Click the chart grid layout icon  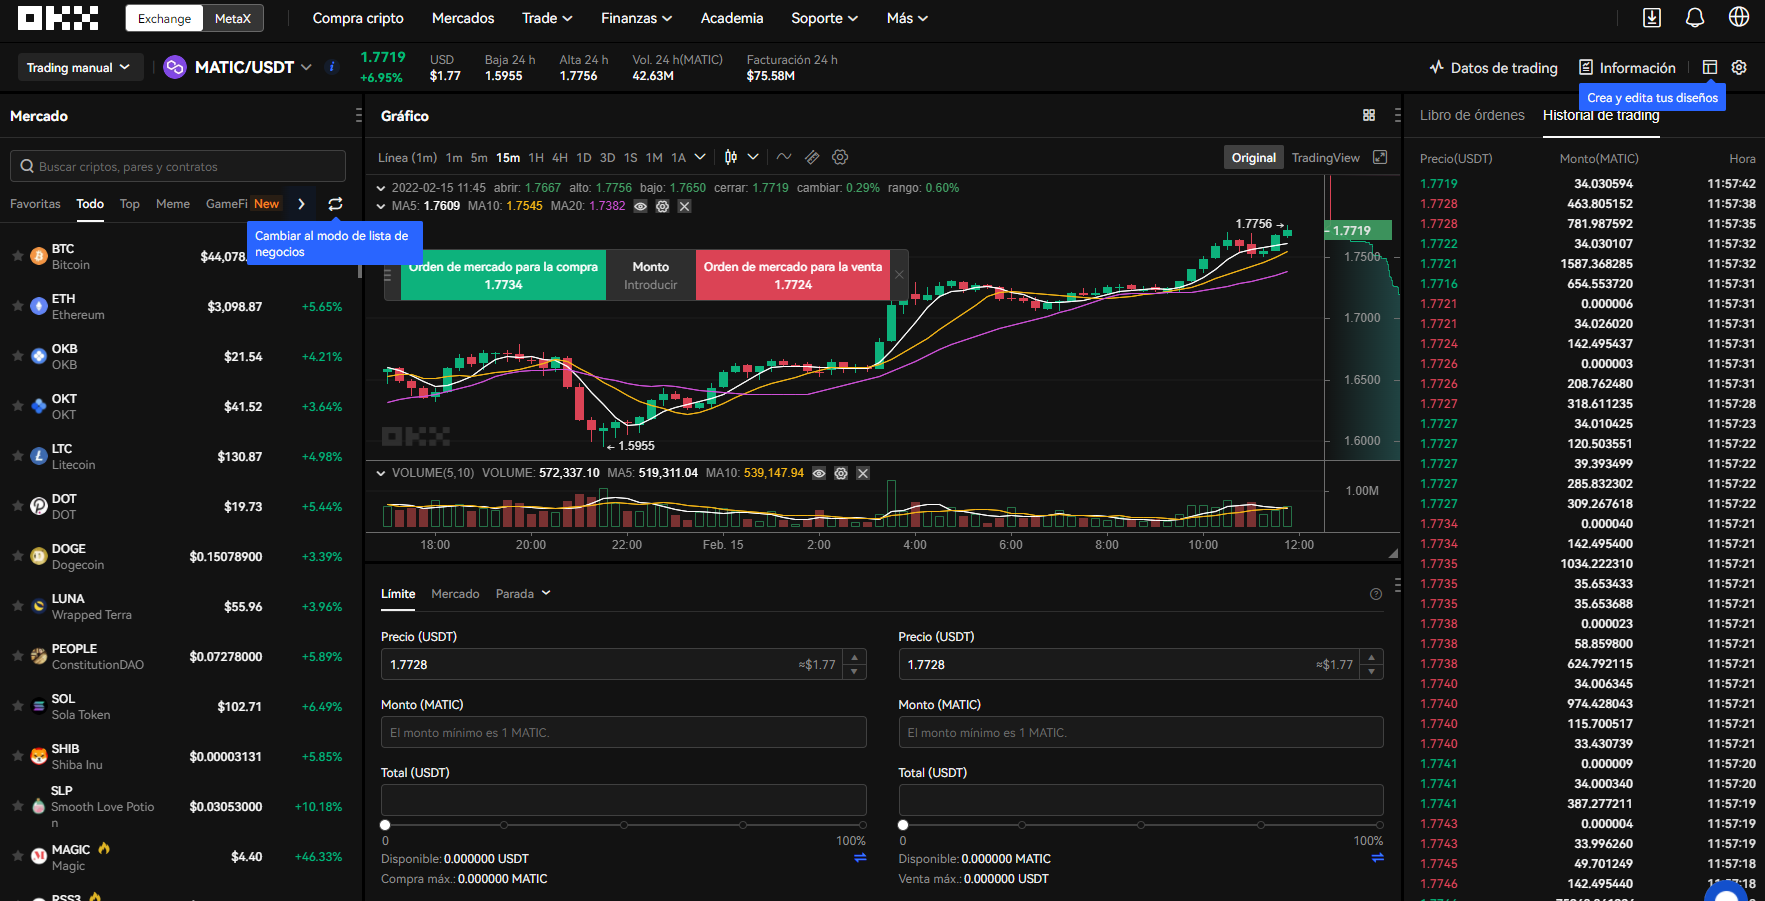pyautogui.click(x=1369, y=116)
